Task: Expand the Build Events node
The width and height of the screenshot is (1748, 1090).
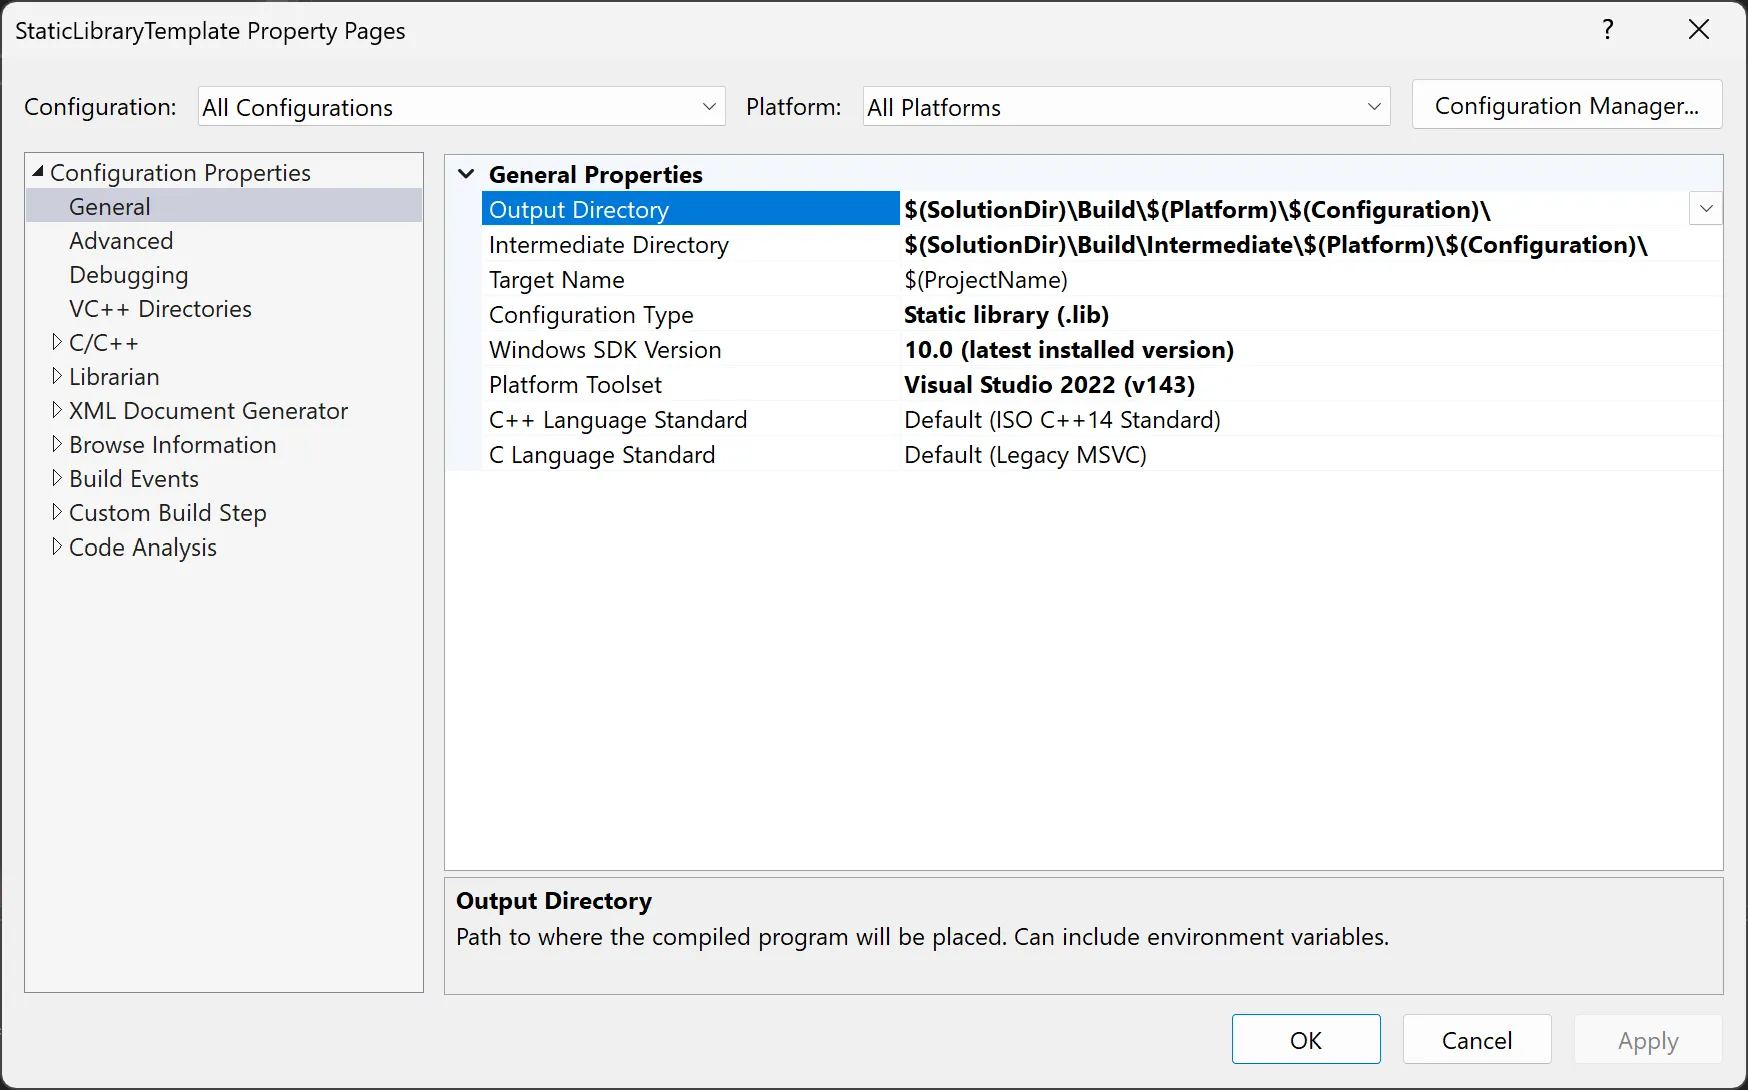Action: (57, 478)
